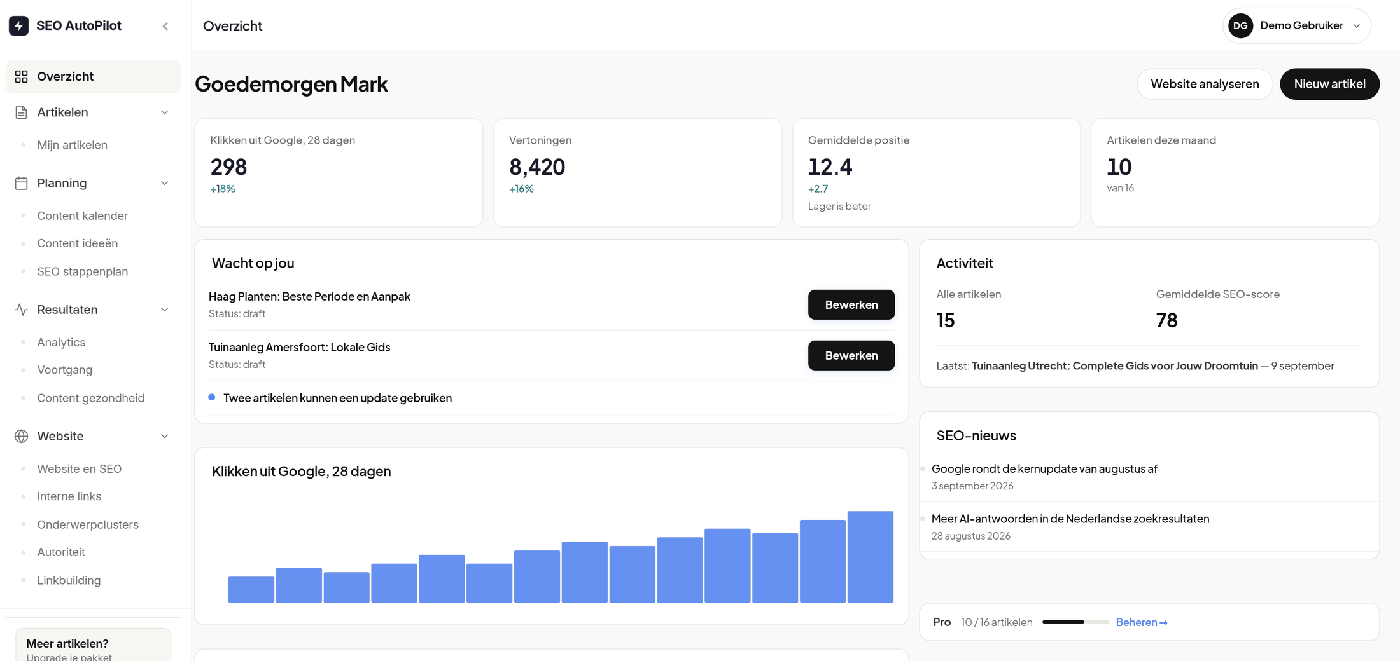
Task: Collapse the Resultaten section chevron
Action: (165, 310)
